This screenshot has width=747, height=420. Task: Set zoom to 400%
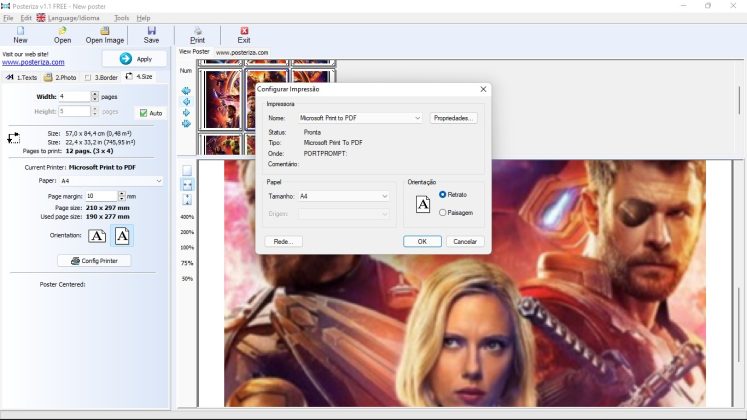click(x=187, y=217)
